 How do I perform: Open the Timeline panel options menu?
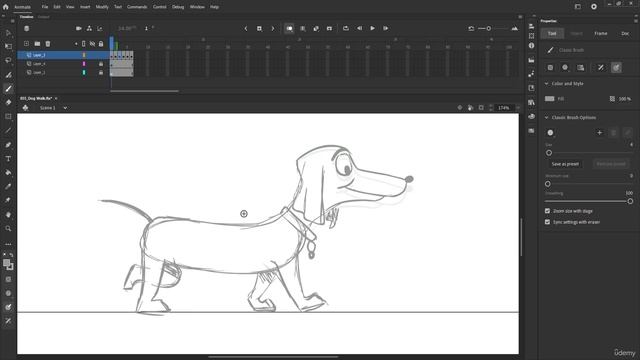click(x=520, y=17)
